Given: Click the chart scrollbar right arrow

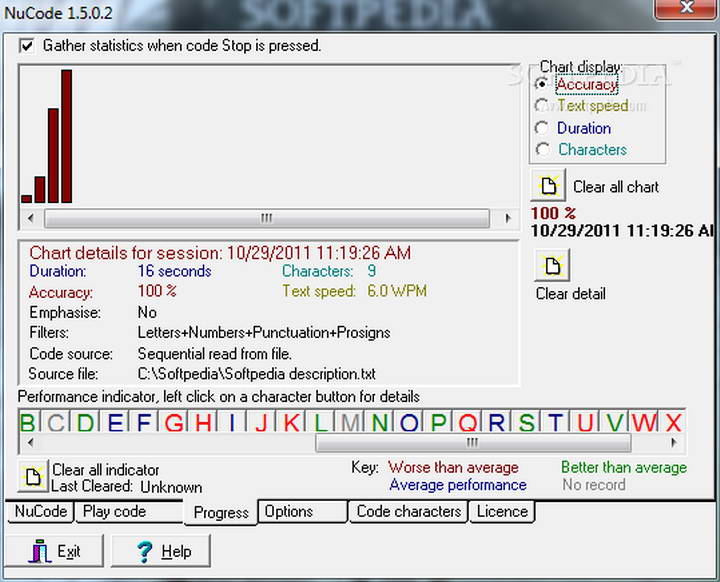Looking at the screenshot, I should [x=507, y=218].
